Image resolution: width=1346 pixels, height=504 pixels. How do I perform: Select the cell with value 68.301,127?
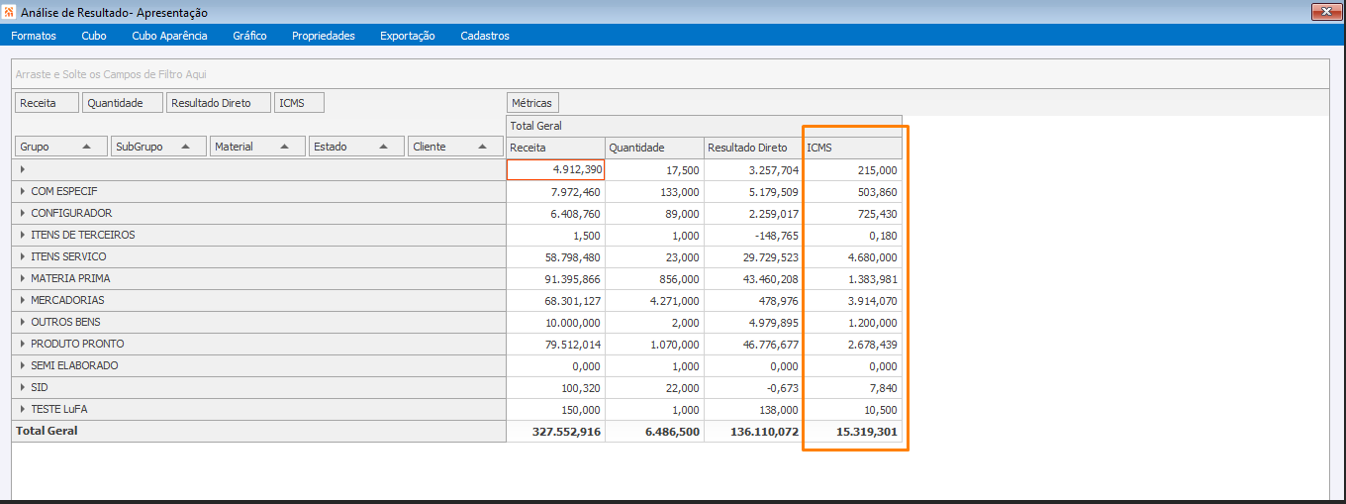click(555, 301)
